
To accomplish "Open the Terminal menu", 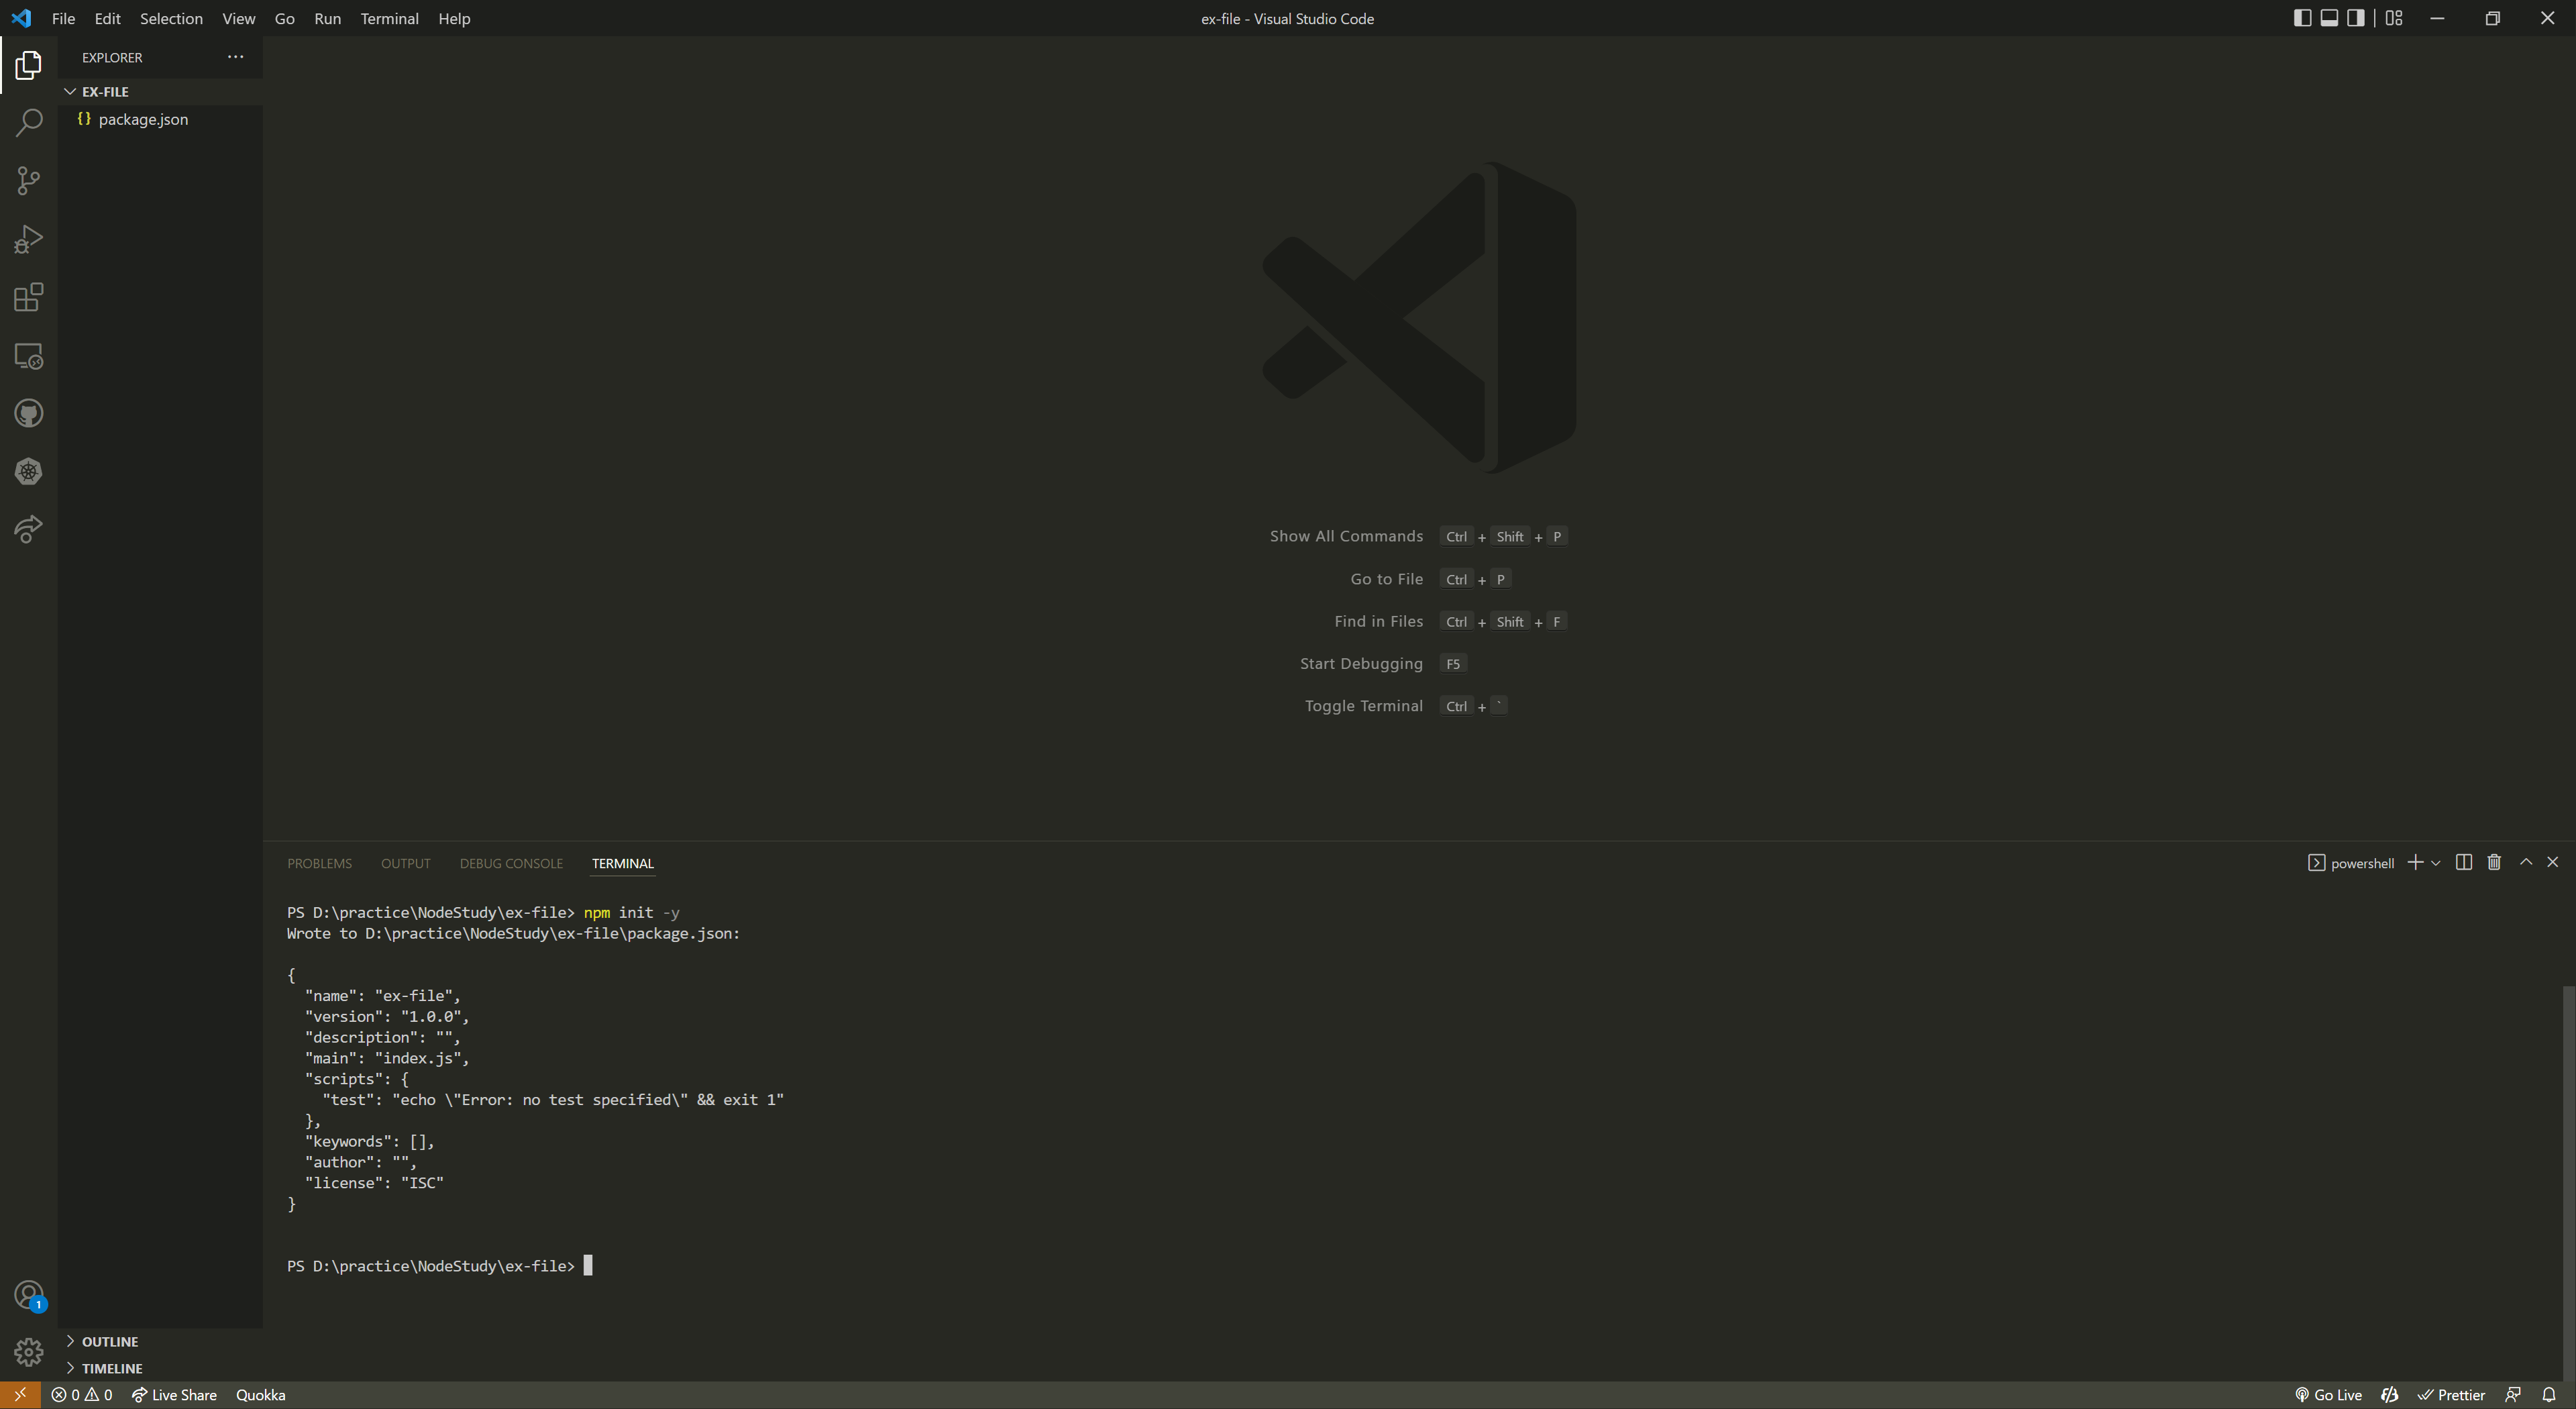I will click(389, 18).
